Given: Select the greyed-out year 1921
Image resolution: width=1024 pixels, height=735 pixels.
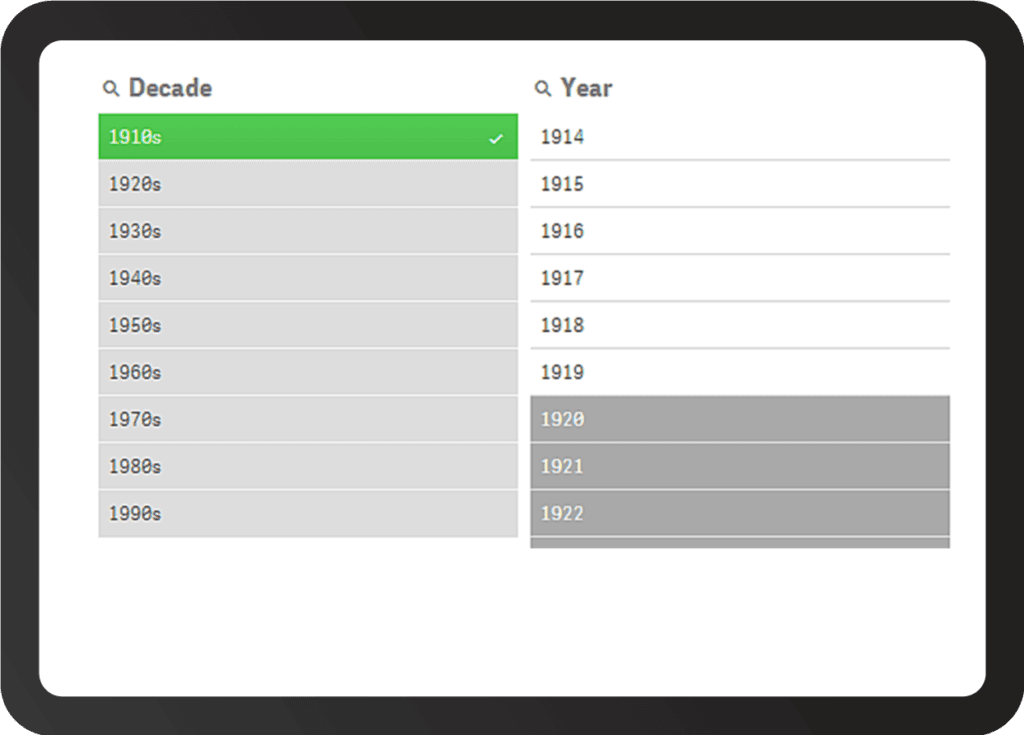Looking at the screenshot, I should (x=740, y=466).
